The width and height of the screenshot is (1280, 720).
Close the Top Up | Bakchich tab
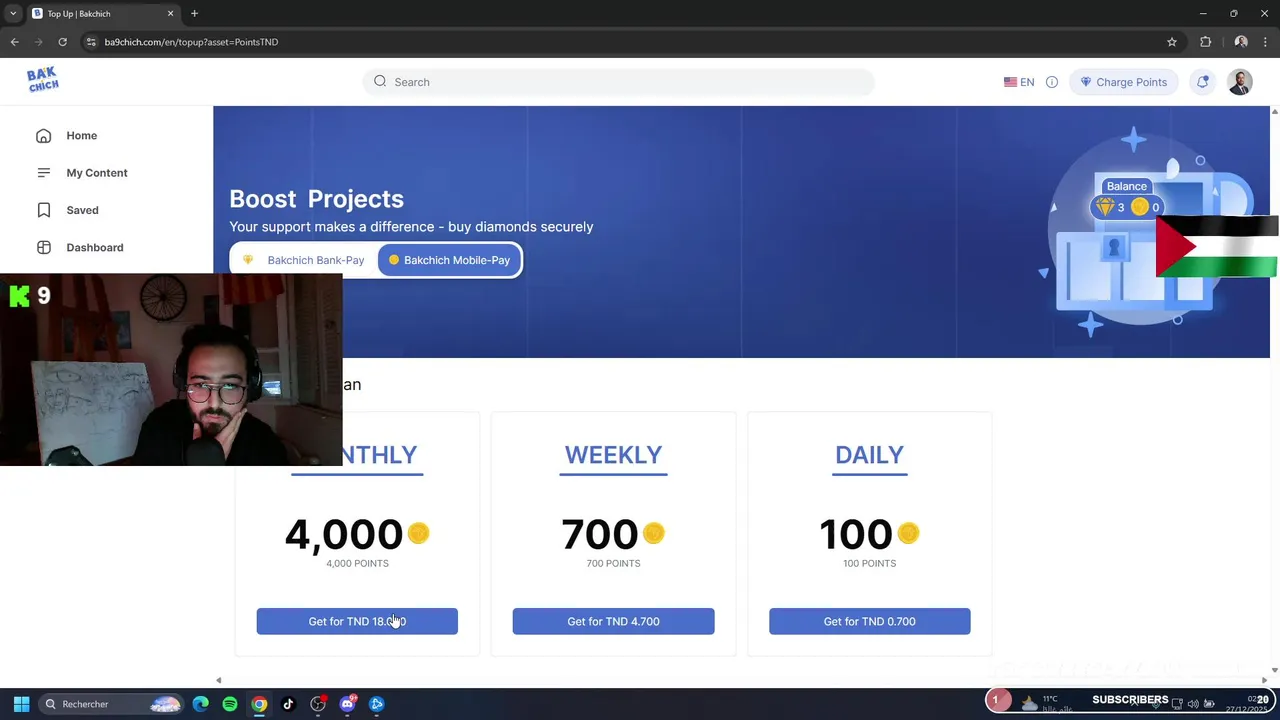170,13
